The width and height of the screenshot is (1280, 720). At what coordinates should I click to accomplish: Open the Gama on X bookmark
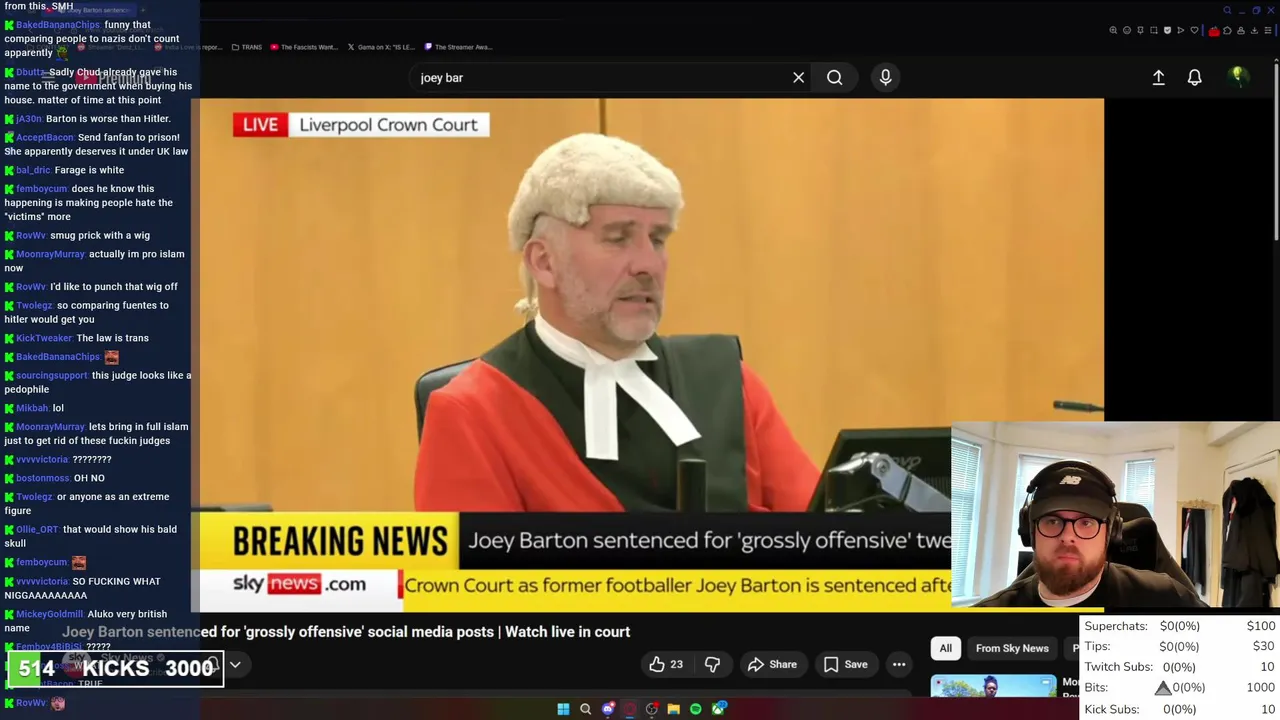click(381, 47)
